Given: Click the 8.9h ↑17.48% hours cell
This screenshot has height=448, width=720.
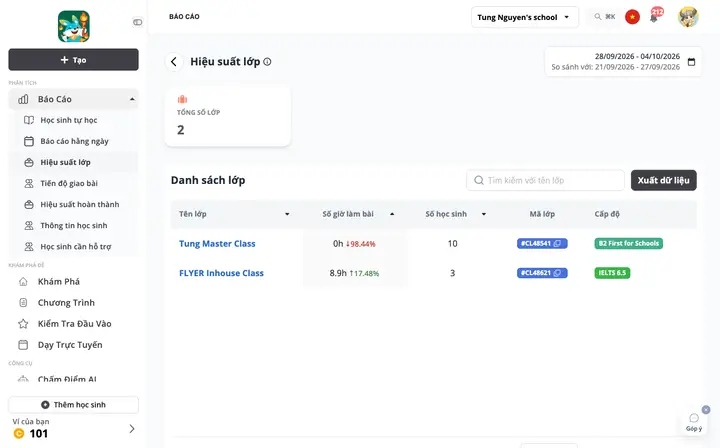Looking at the screenshot, I should pyautogui.click(x=354, y=273).
